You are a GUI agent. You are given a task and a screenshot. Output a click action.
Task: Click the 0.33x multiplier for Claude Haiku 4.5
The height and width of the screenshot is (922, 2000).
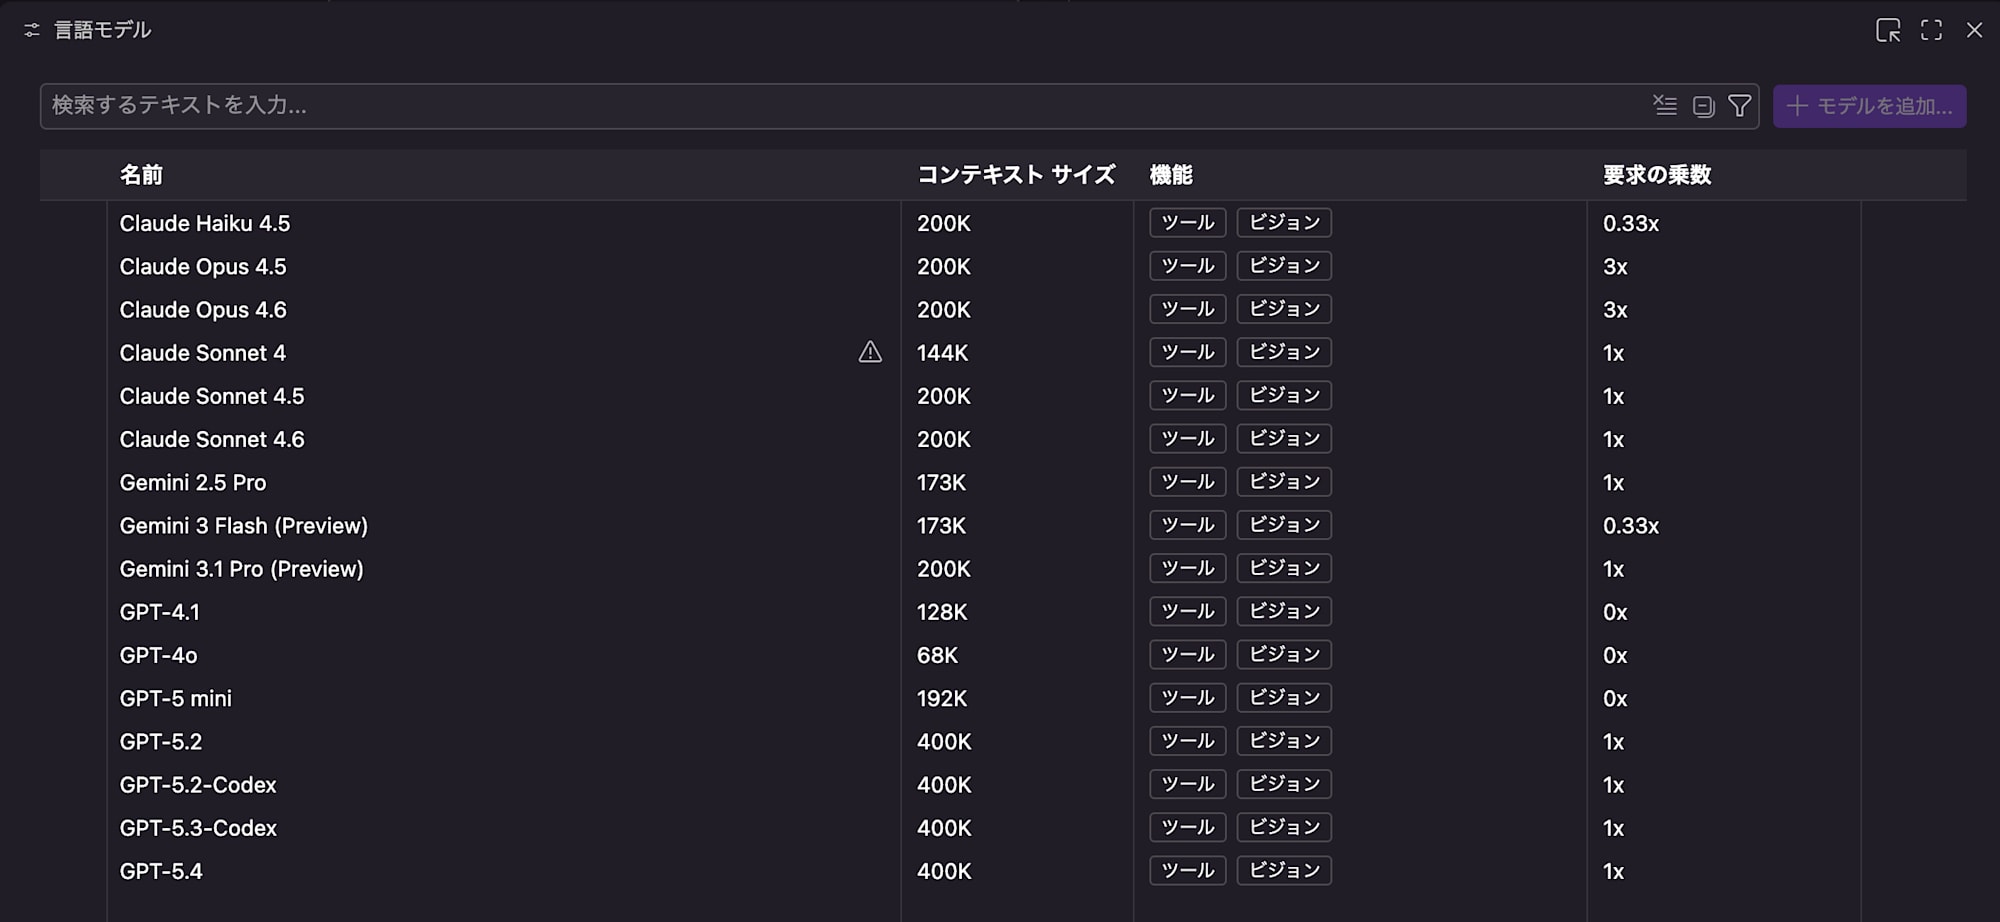pyautogui.click(x=1631, y=223)
